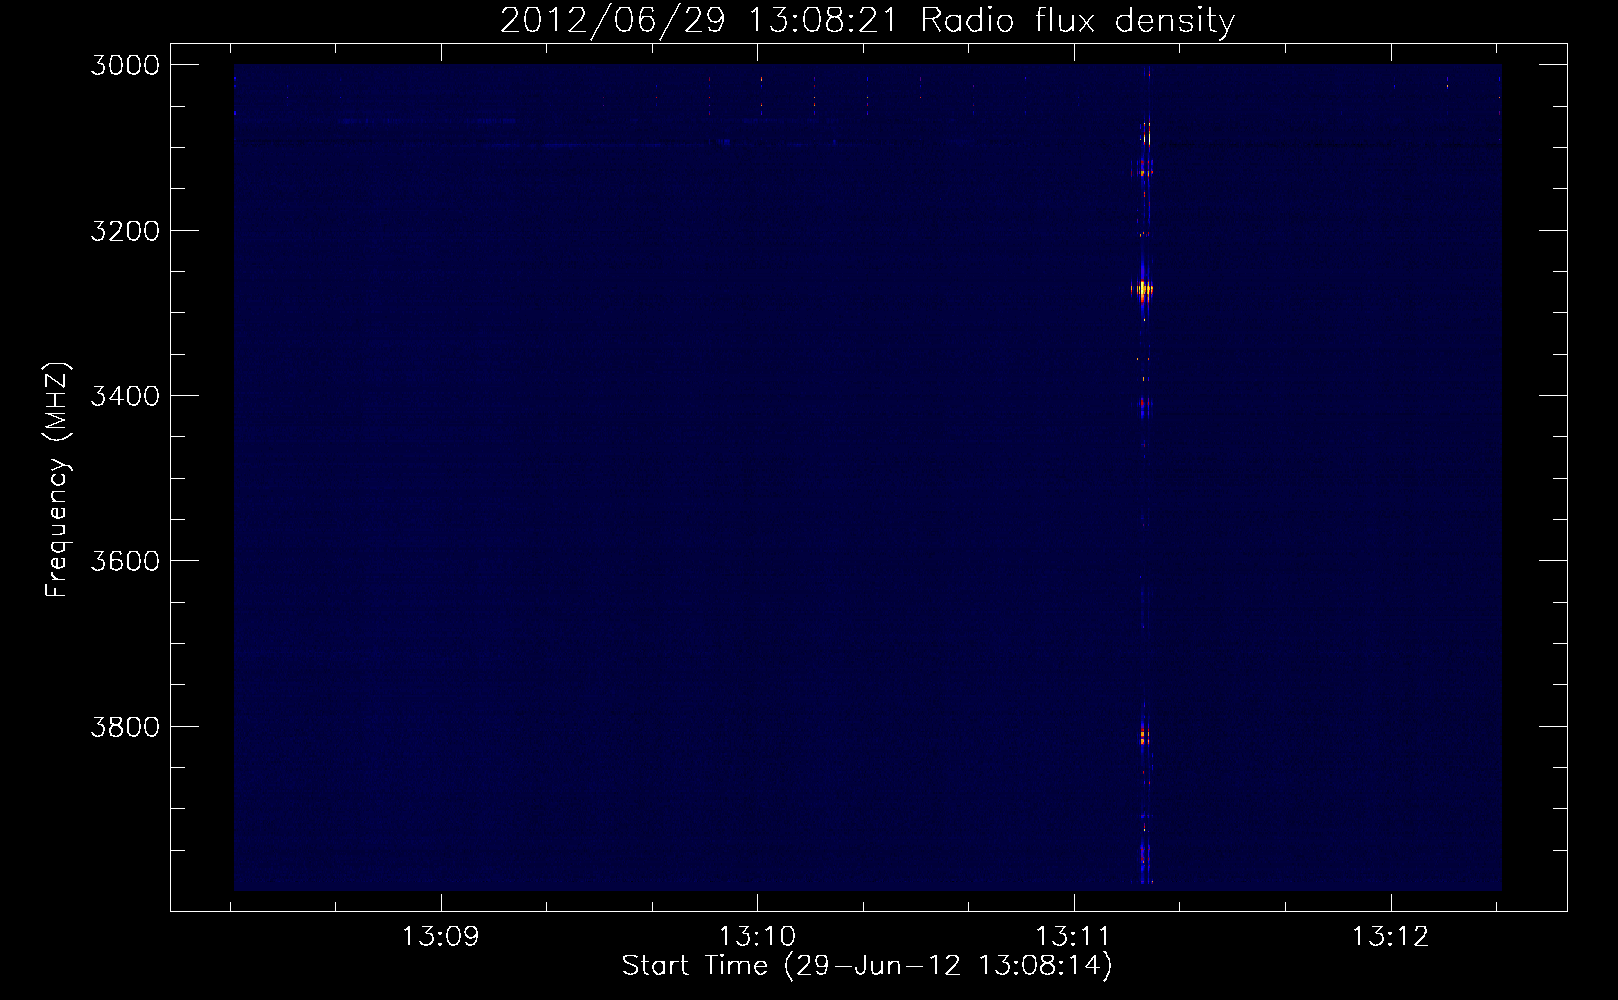Screen dimensions: 1618x1000
Task: Click the '13:10' time axis label
Action: (x=757, y=937)
